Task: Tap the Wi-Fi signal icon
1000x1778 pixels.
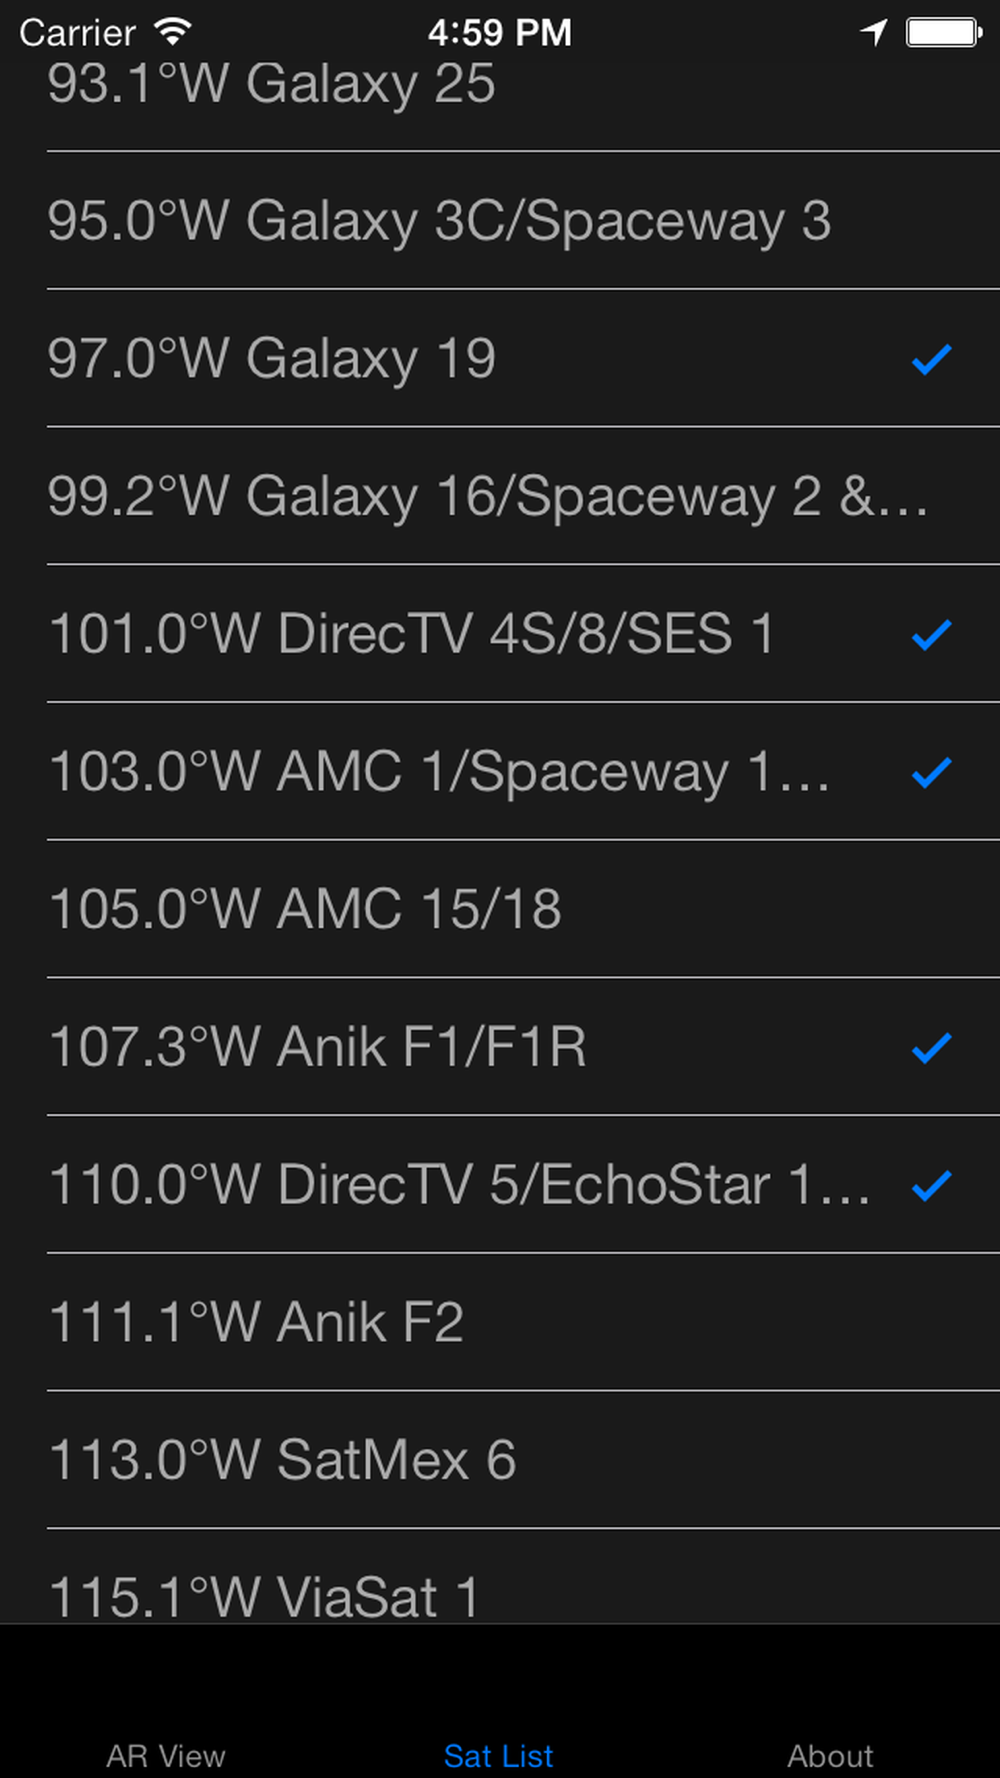Action: click(x=173, y=33)
